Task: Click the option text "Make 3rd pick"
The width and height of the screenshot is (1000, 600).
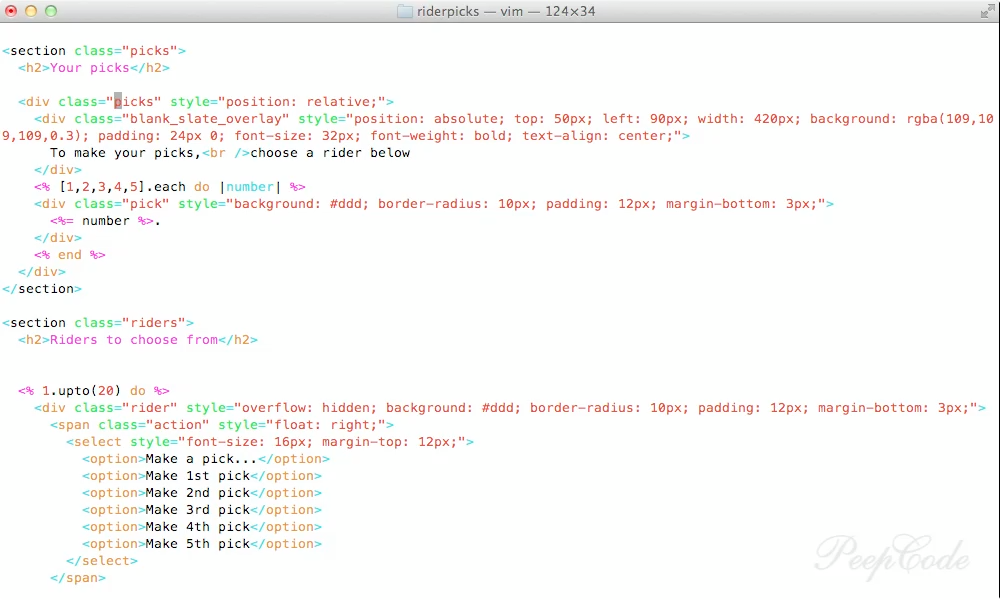Action: click(x=198, y=510)
